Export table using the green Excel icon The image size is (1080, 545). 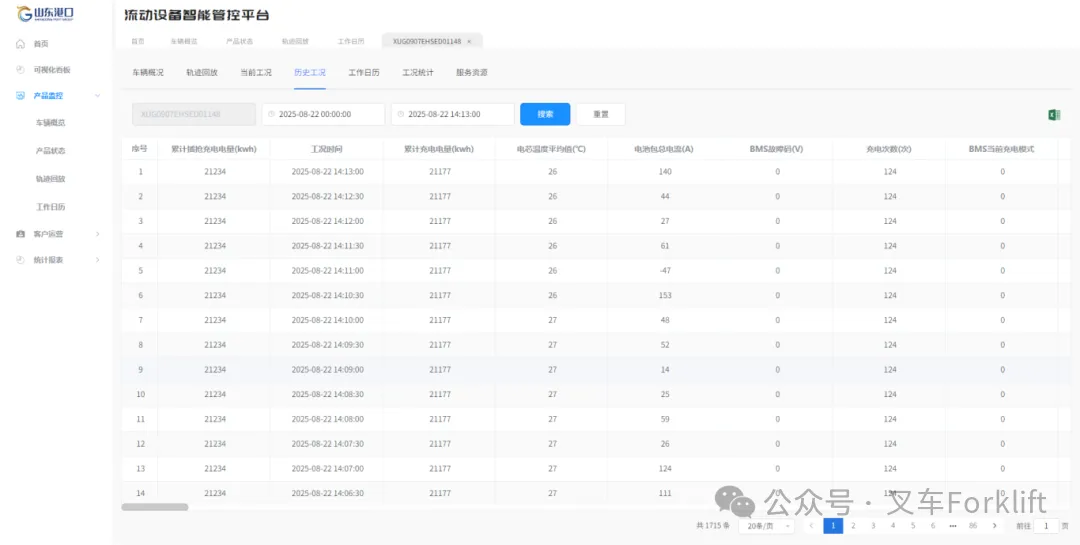(1054, 115)
